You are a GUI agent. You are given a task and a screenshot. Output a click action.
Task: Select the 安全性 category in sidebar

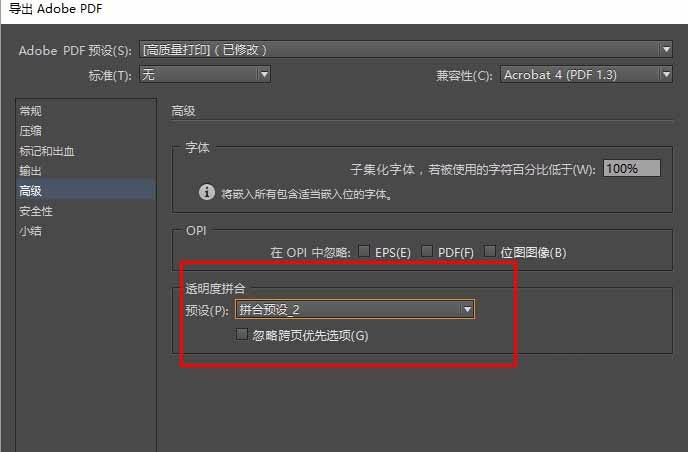click(86, 211)
